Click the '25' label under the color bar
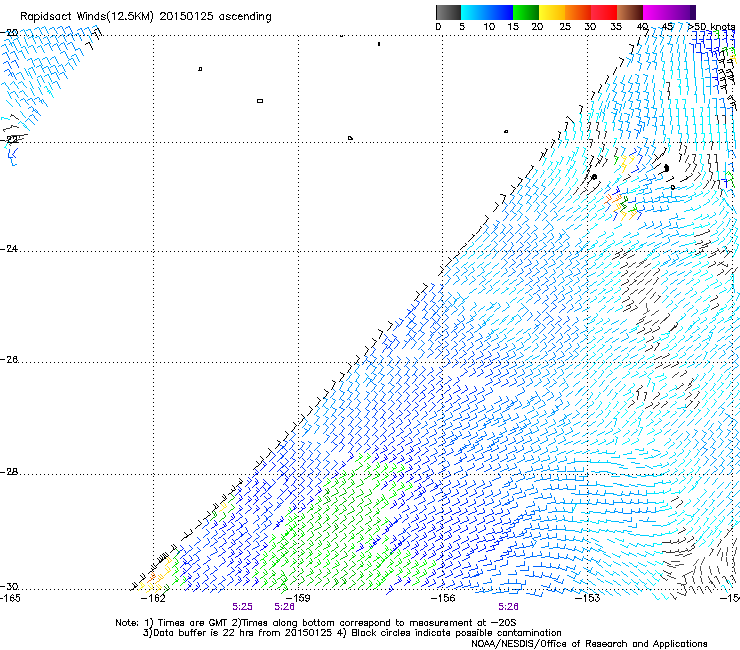This screenshot has height=650, width=740. [x=565, y=27]
